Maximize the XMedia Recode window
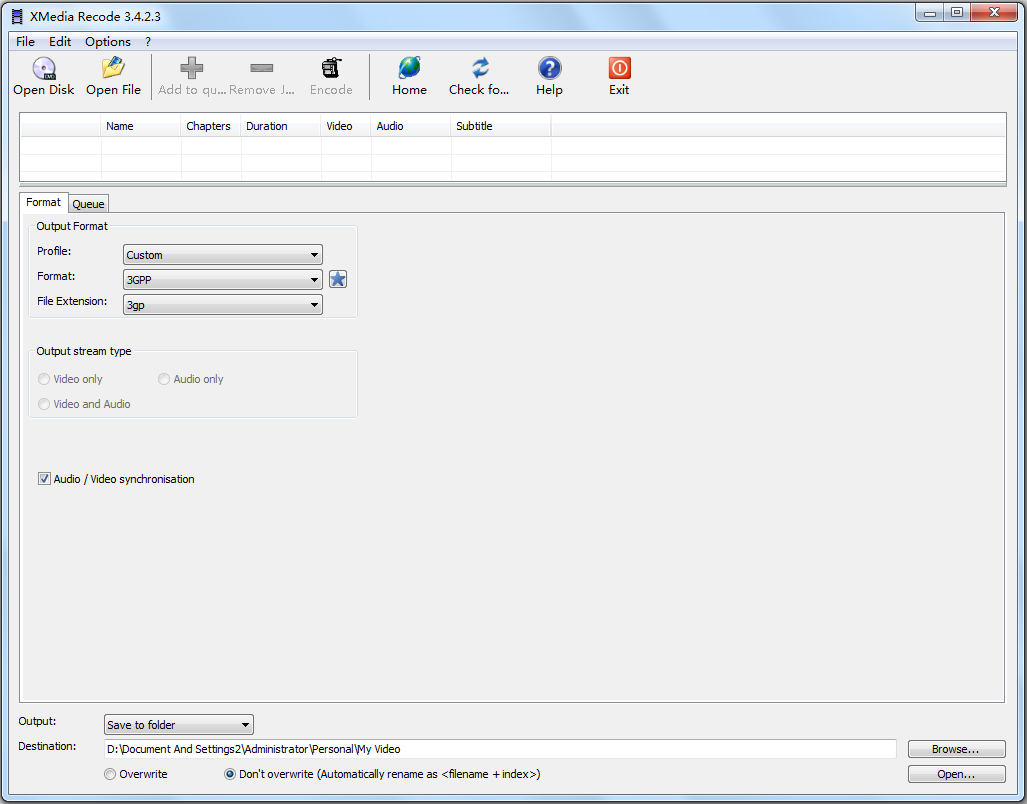 (x=957, y=12)
